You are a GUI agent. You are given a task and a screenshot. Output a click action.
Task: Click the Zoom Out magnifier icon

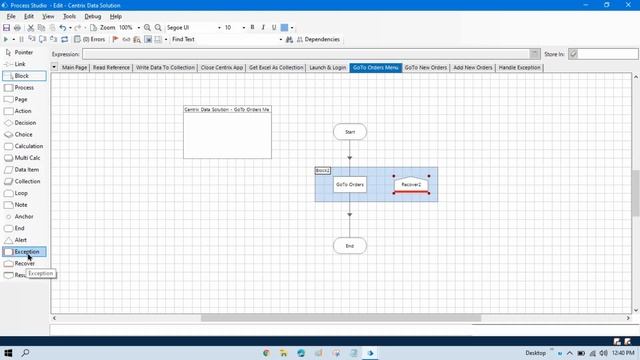(x=158, y=27)
